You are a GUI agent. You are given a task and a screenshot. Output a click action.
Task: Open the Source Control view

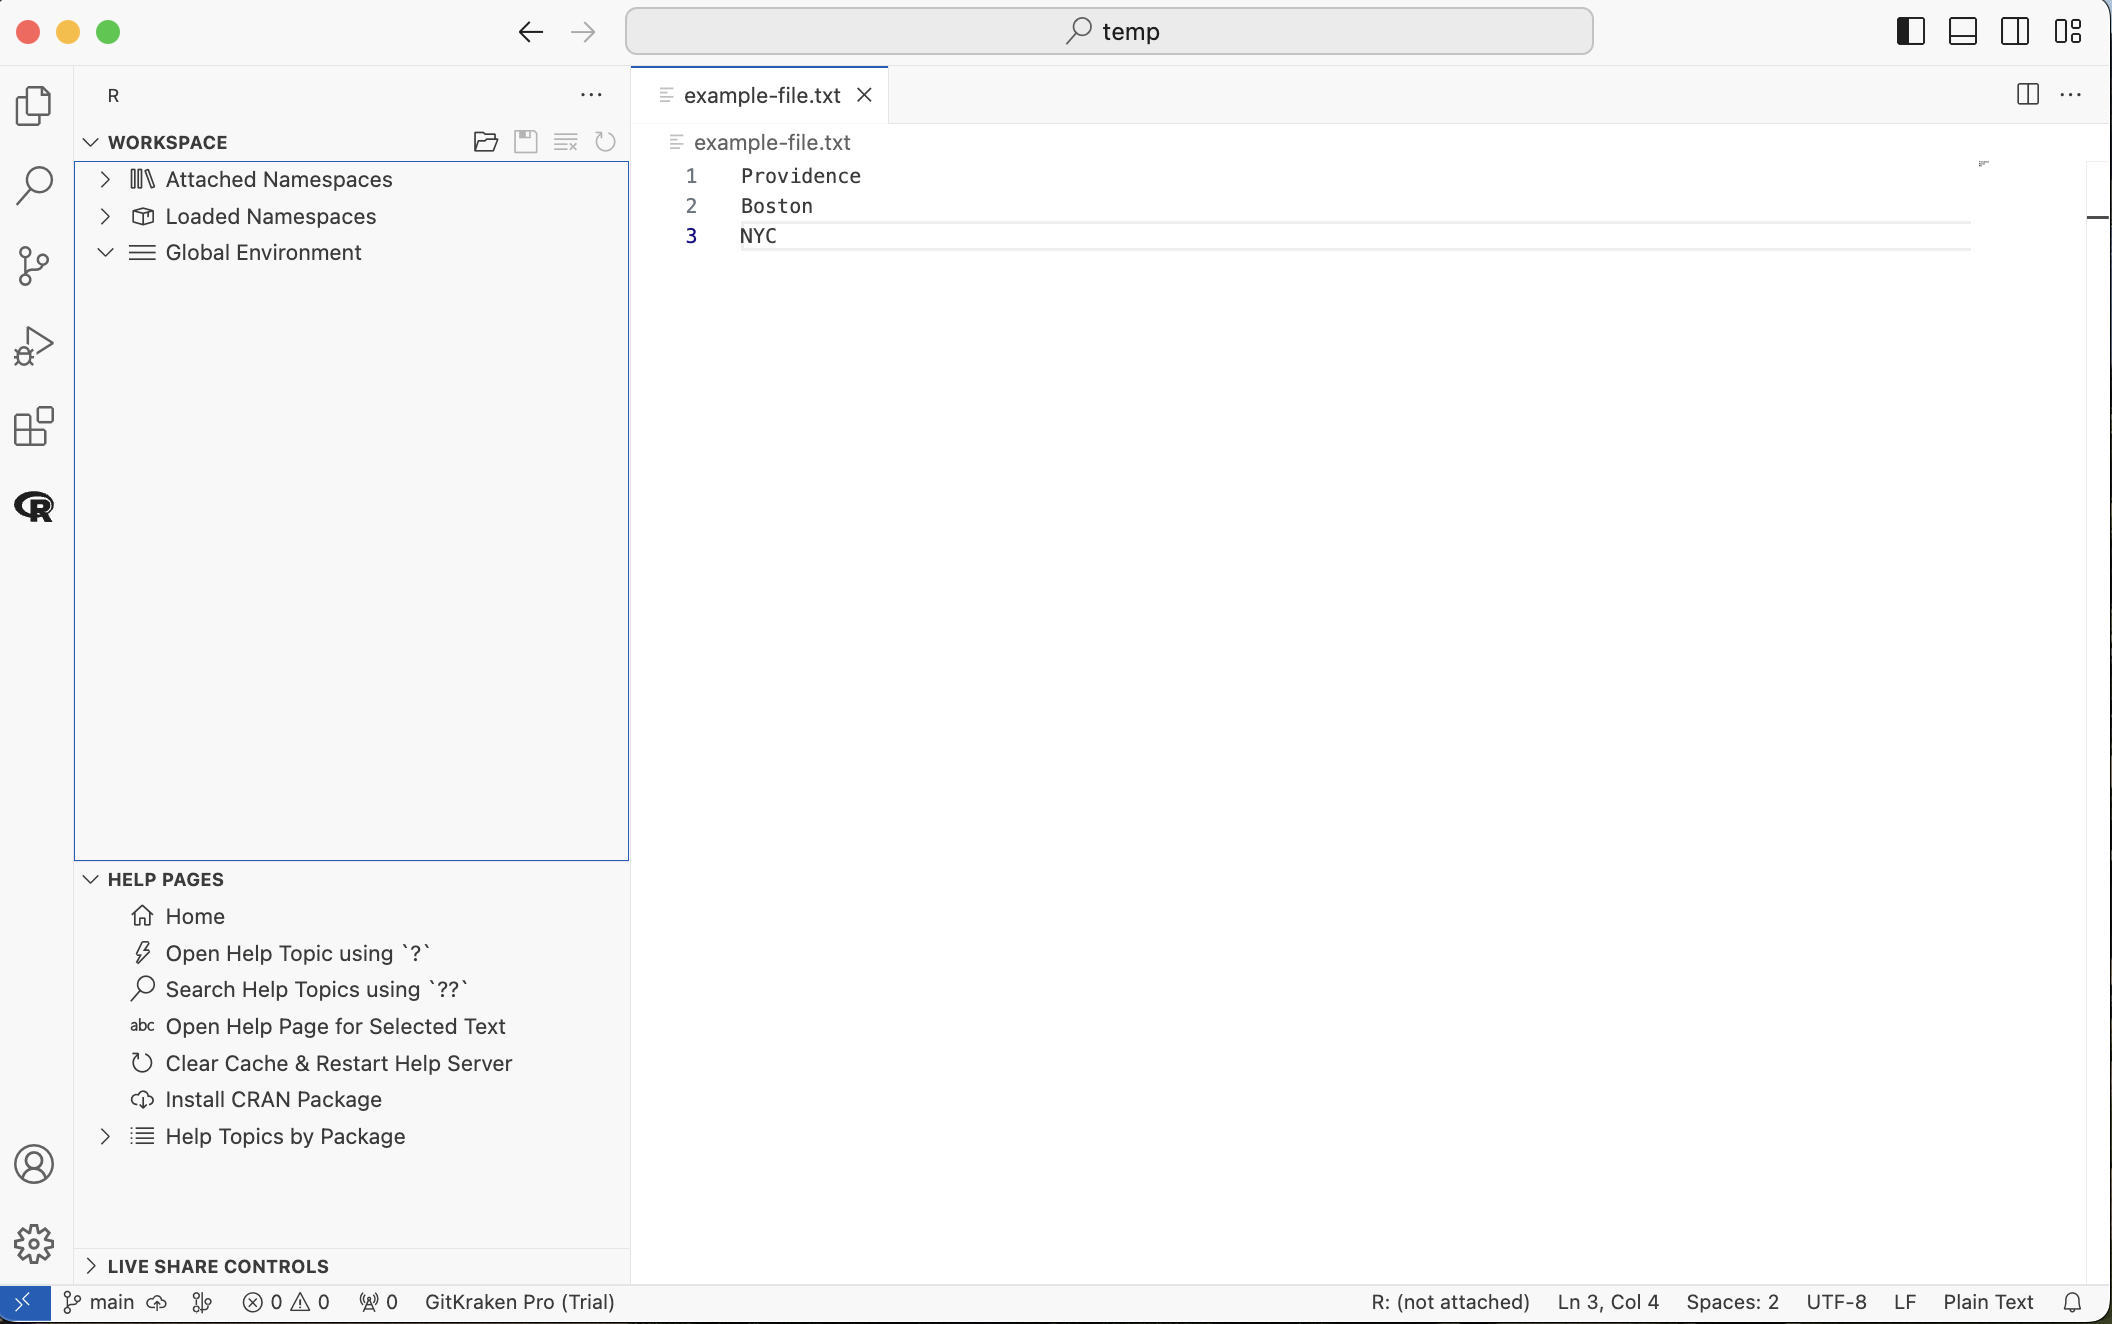(34, 266)
